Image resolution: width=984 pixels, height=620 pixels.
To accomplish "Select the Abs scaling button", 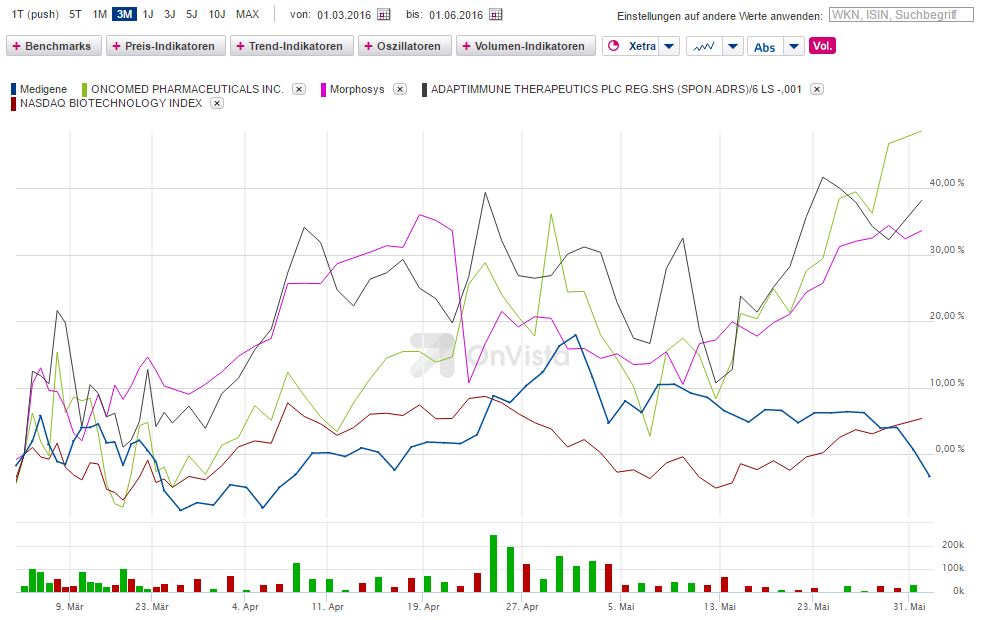I will [x=765, y=47].
